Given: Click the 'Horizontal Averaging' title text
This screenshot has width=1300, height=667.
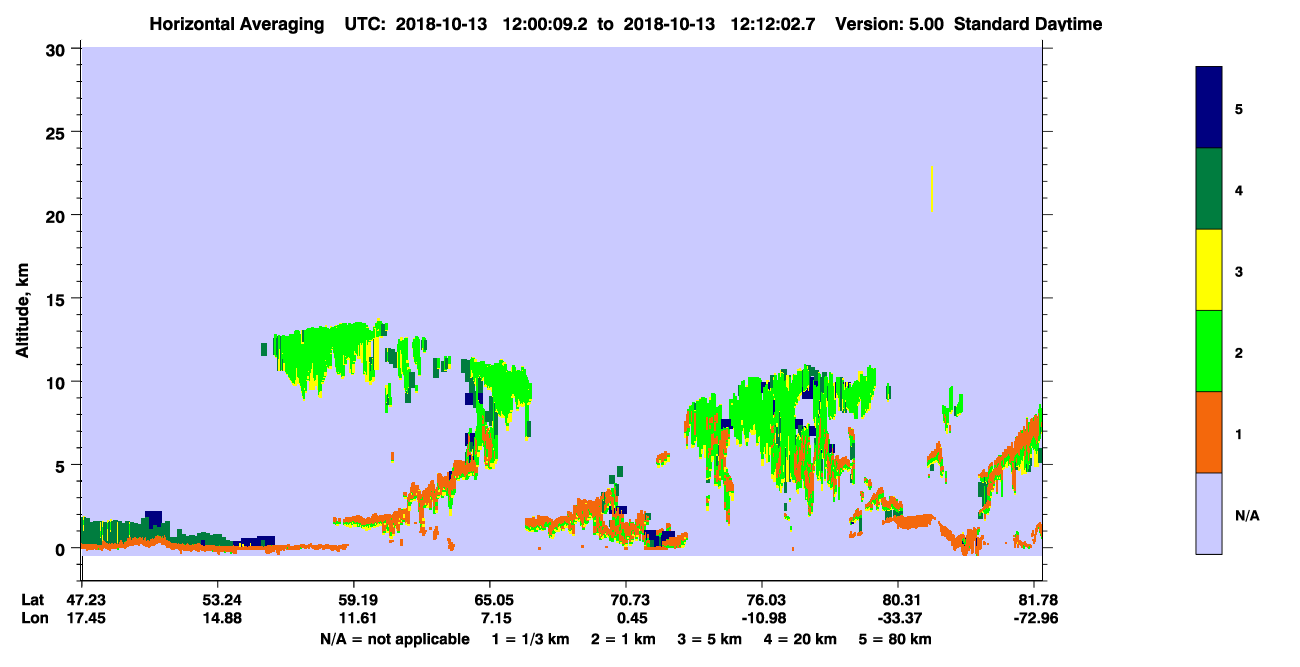Looking at the screenshot, I should coord(236,24).
